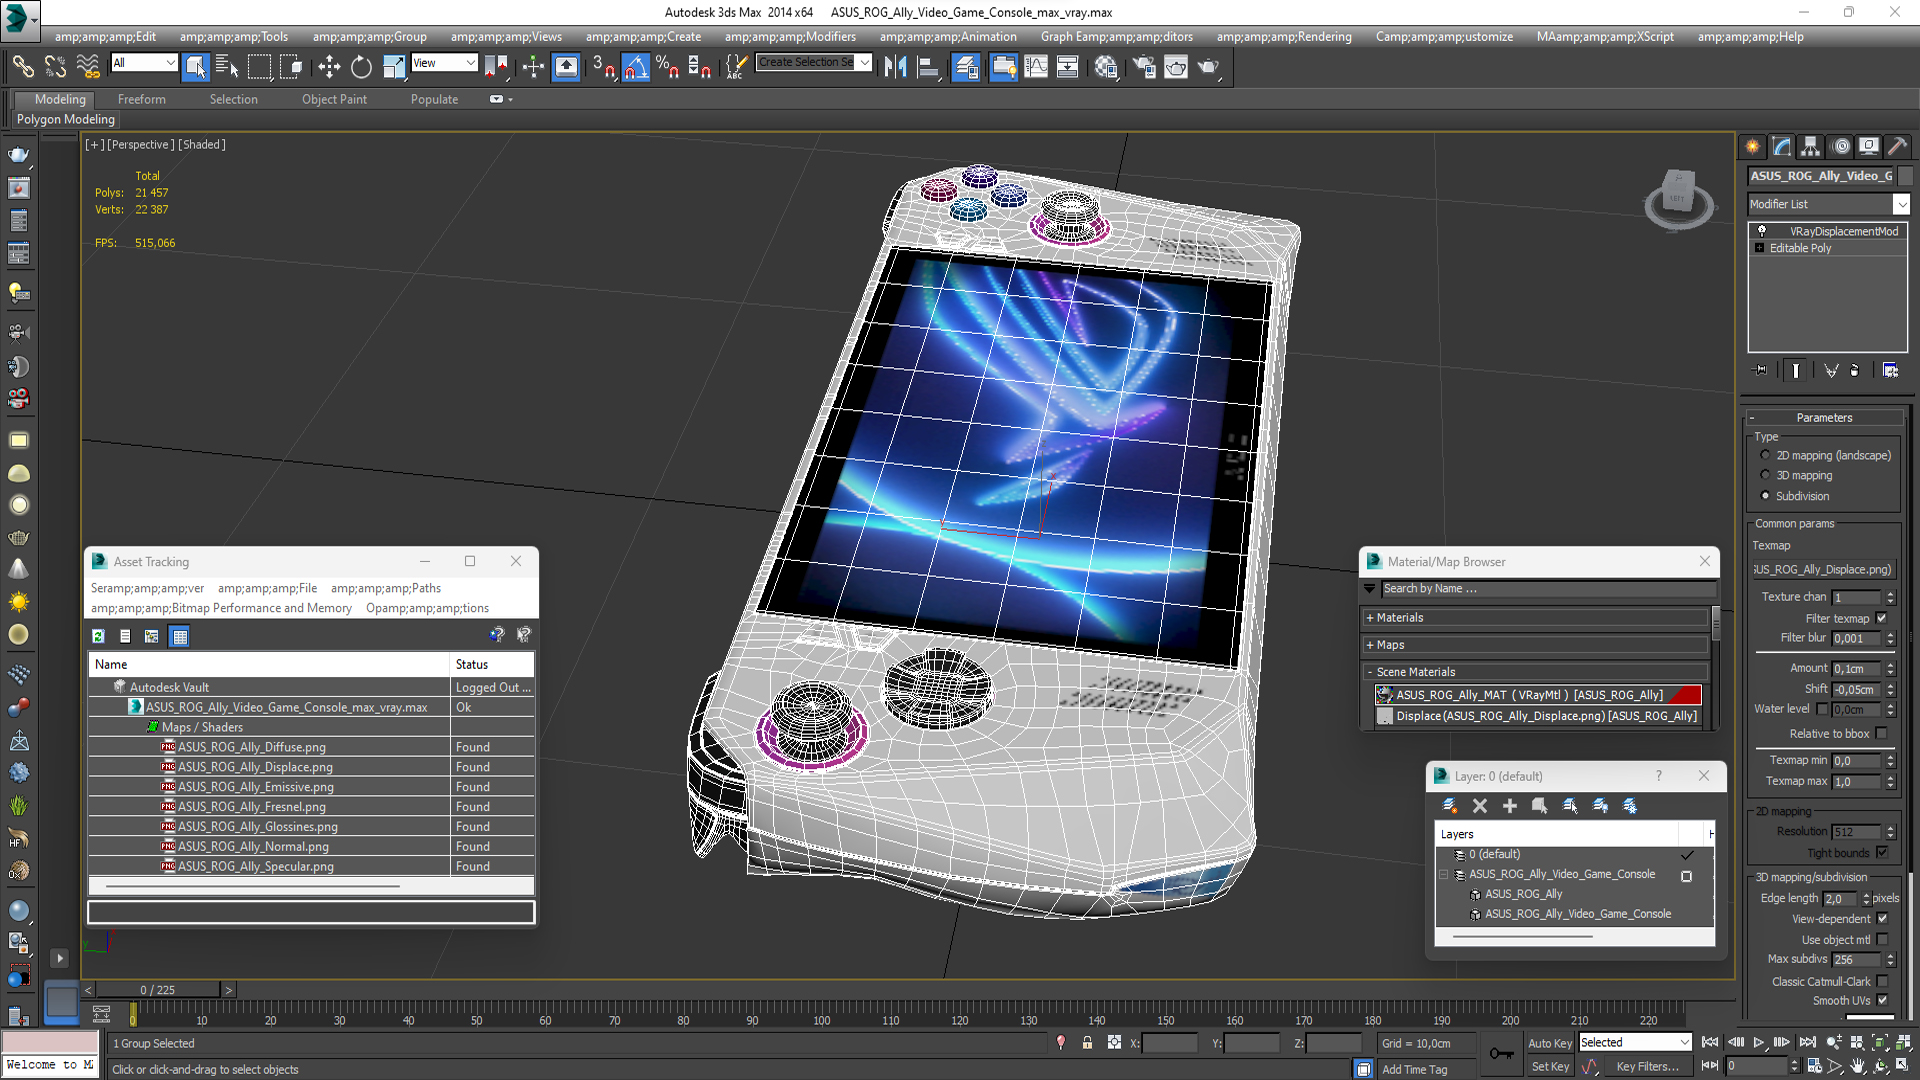Open the Render Setup icon

coord(1144,67)
